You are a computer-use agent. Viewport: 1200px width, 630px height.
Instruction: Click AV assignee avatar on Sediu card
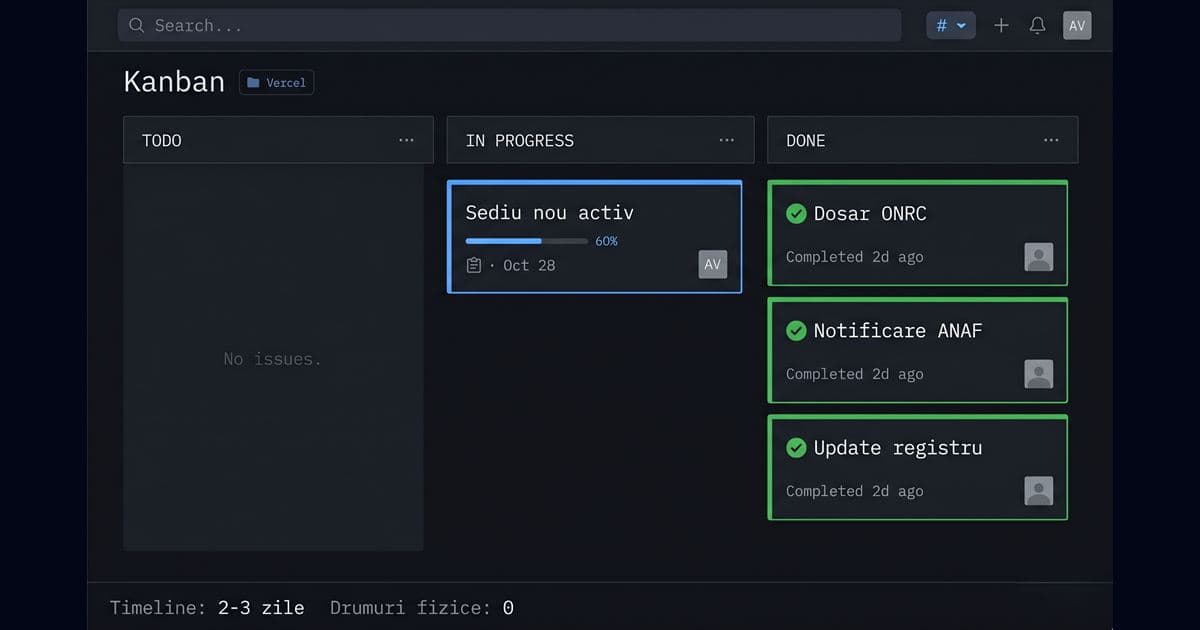[x=713, y=264]
